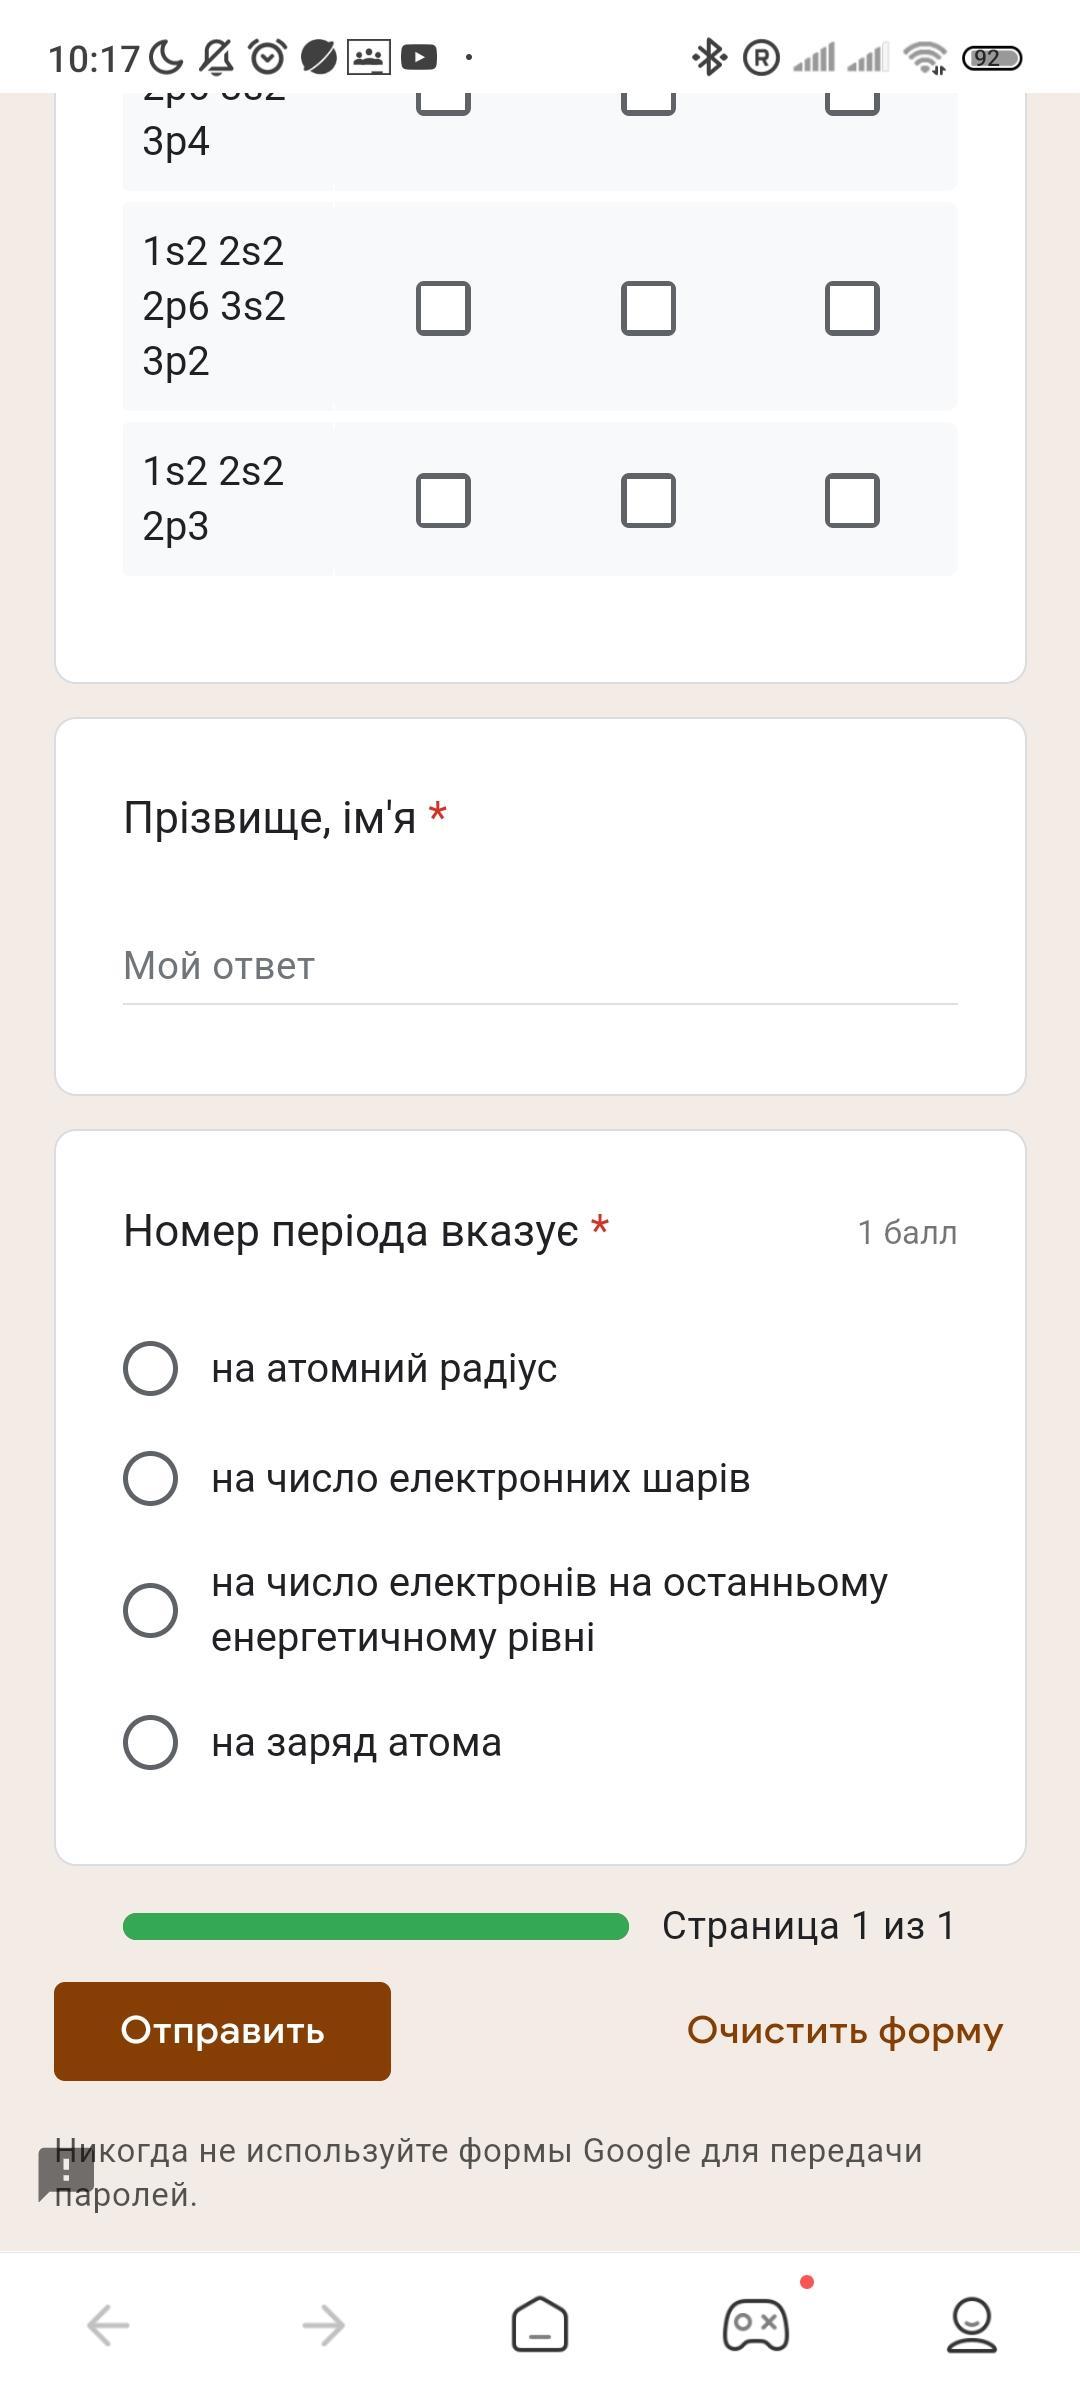Tap the browser forward arrow
The image size is (1080, 2400).
[324, 2325]
